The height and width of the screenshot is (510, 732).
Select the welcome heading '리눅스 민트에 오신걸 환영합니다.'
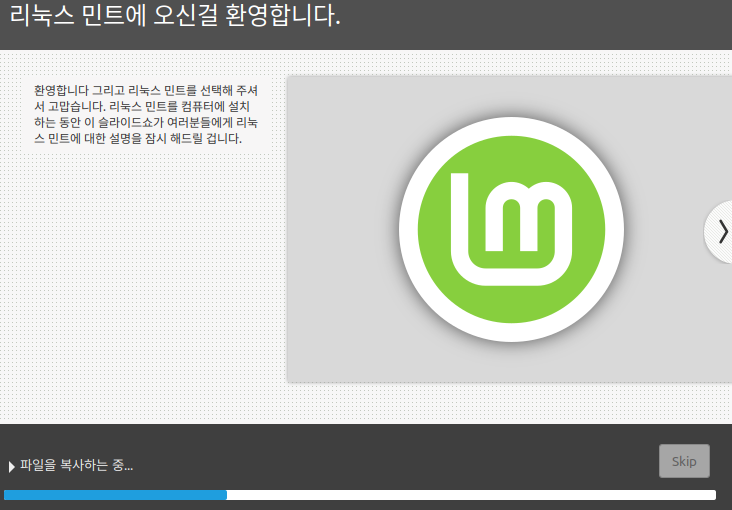point(175,15)
